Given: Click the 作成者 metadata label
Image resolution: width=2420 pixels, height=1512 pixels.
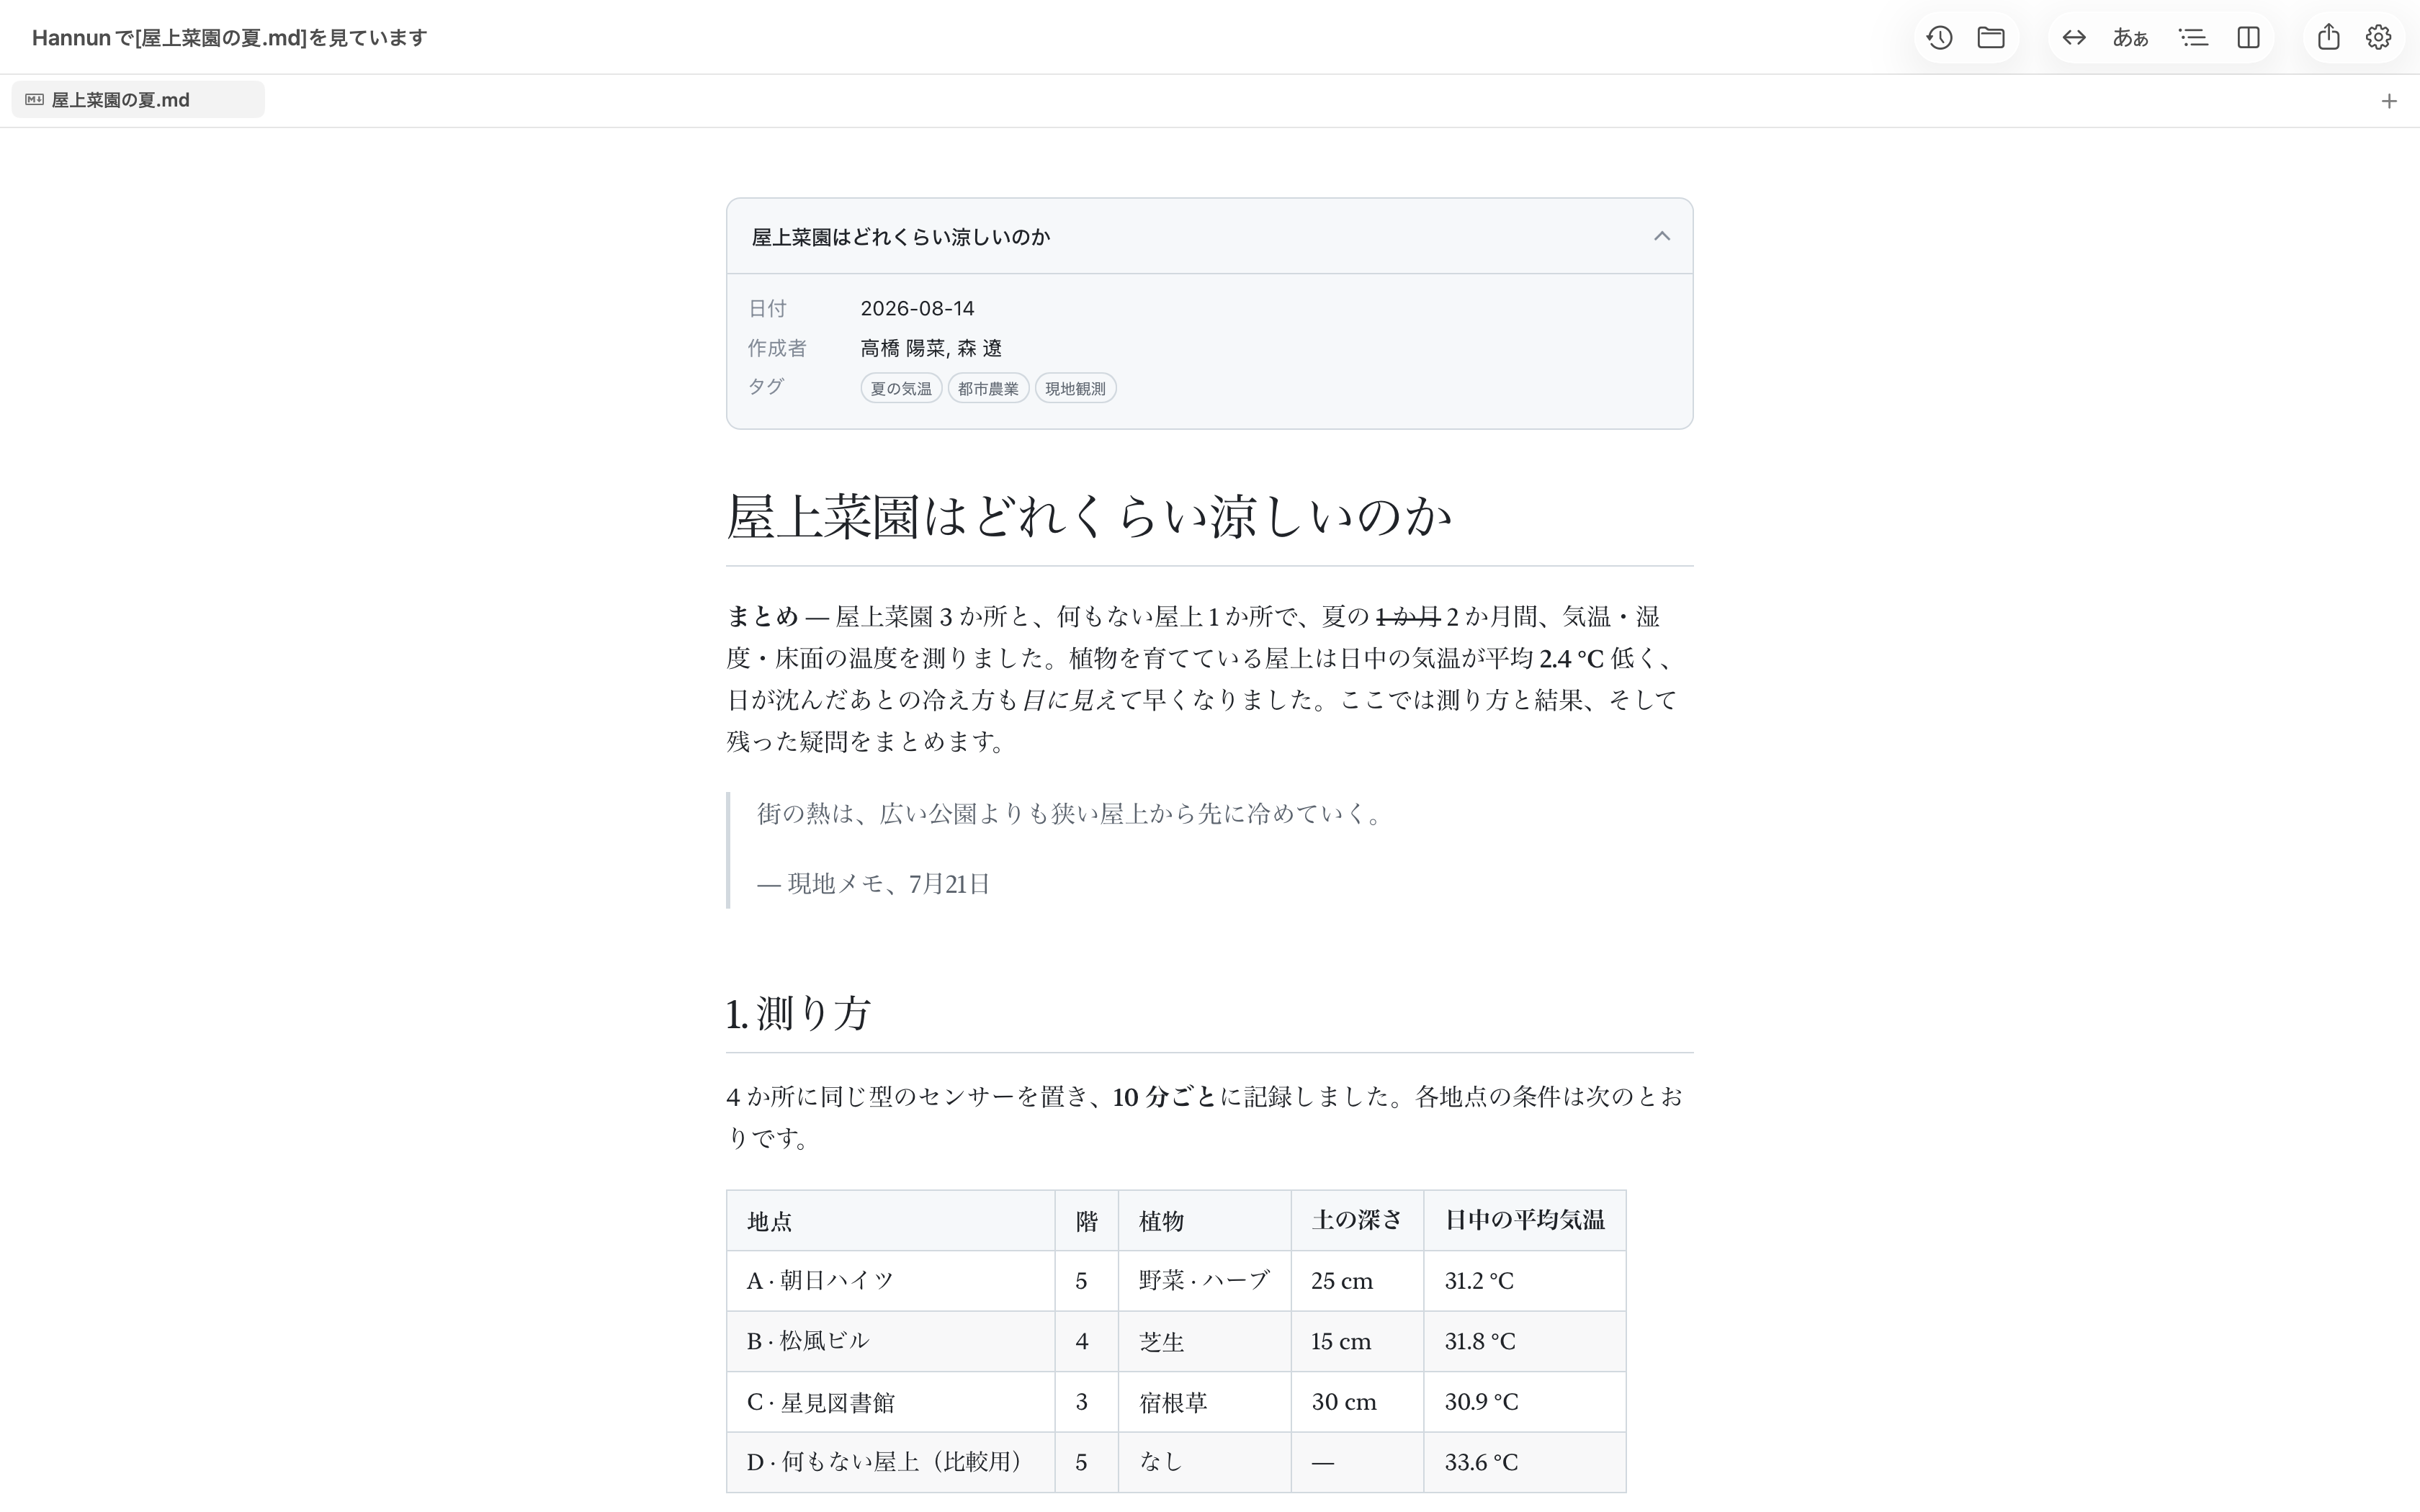Looking at the screenshot, I should [x=777, y=348].
